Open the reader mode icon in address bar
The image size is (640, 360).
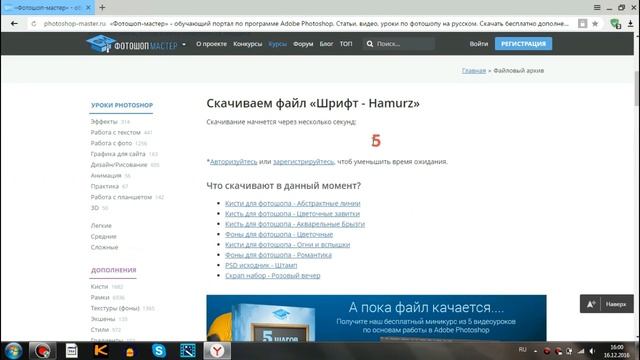(582, 24)
